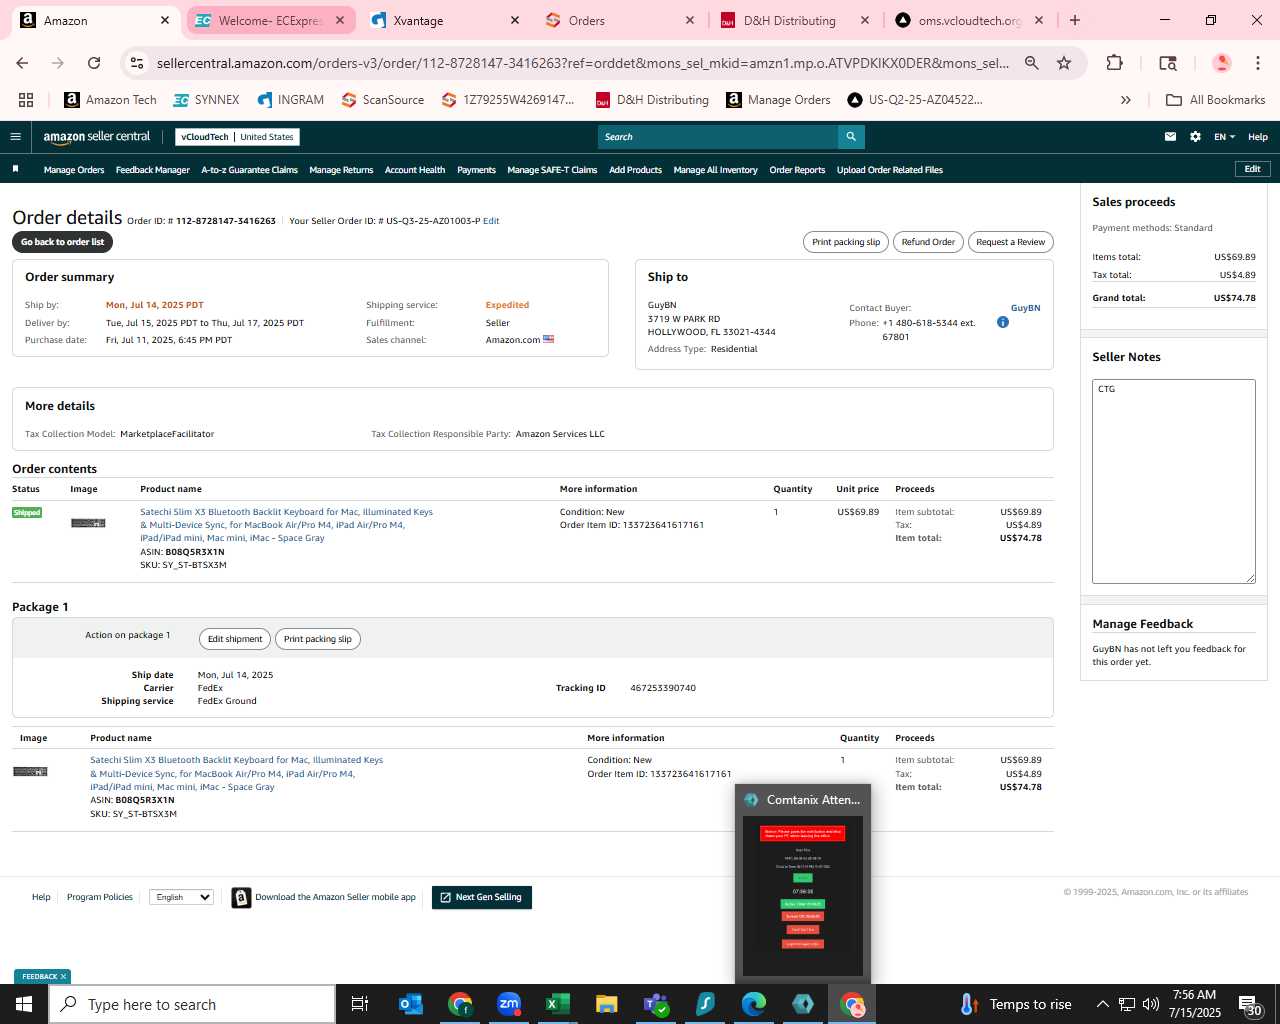Click the zoom magnifier in address bar

coord(1031,63)
